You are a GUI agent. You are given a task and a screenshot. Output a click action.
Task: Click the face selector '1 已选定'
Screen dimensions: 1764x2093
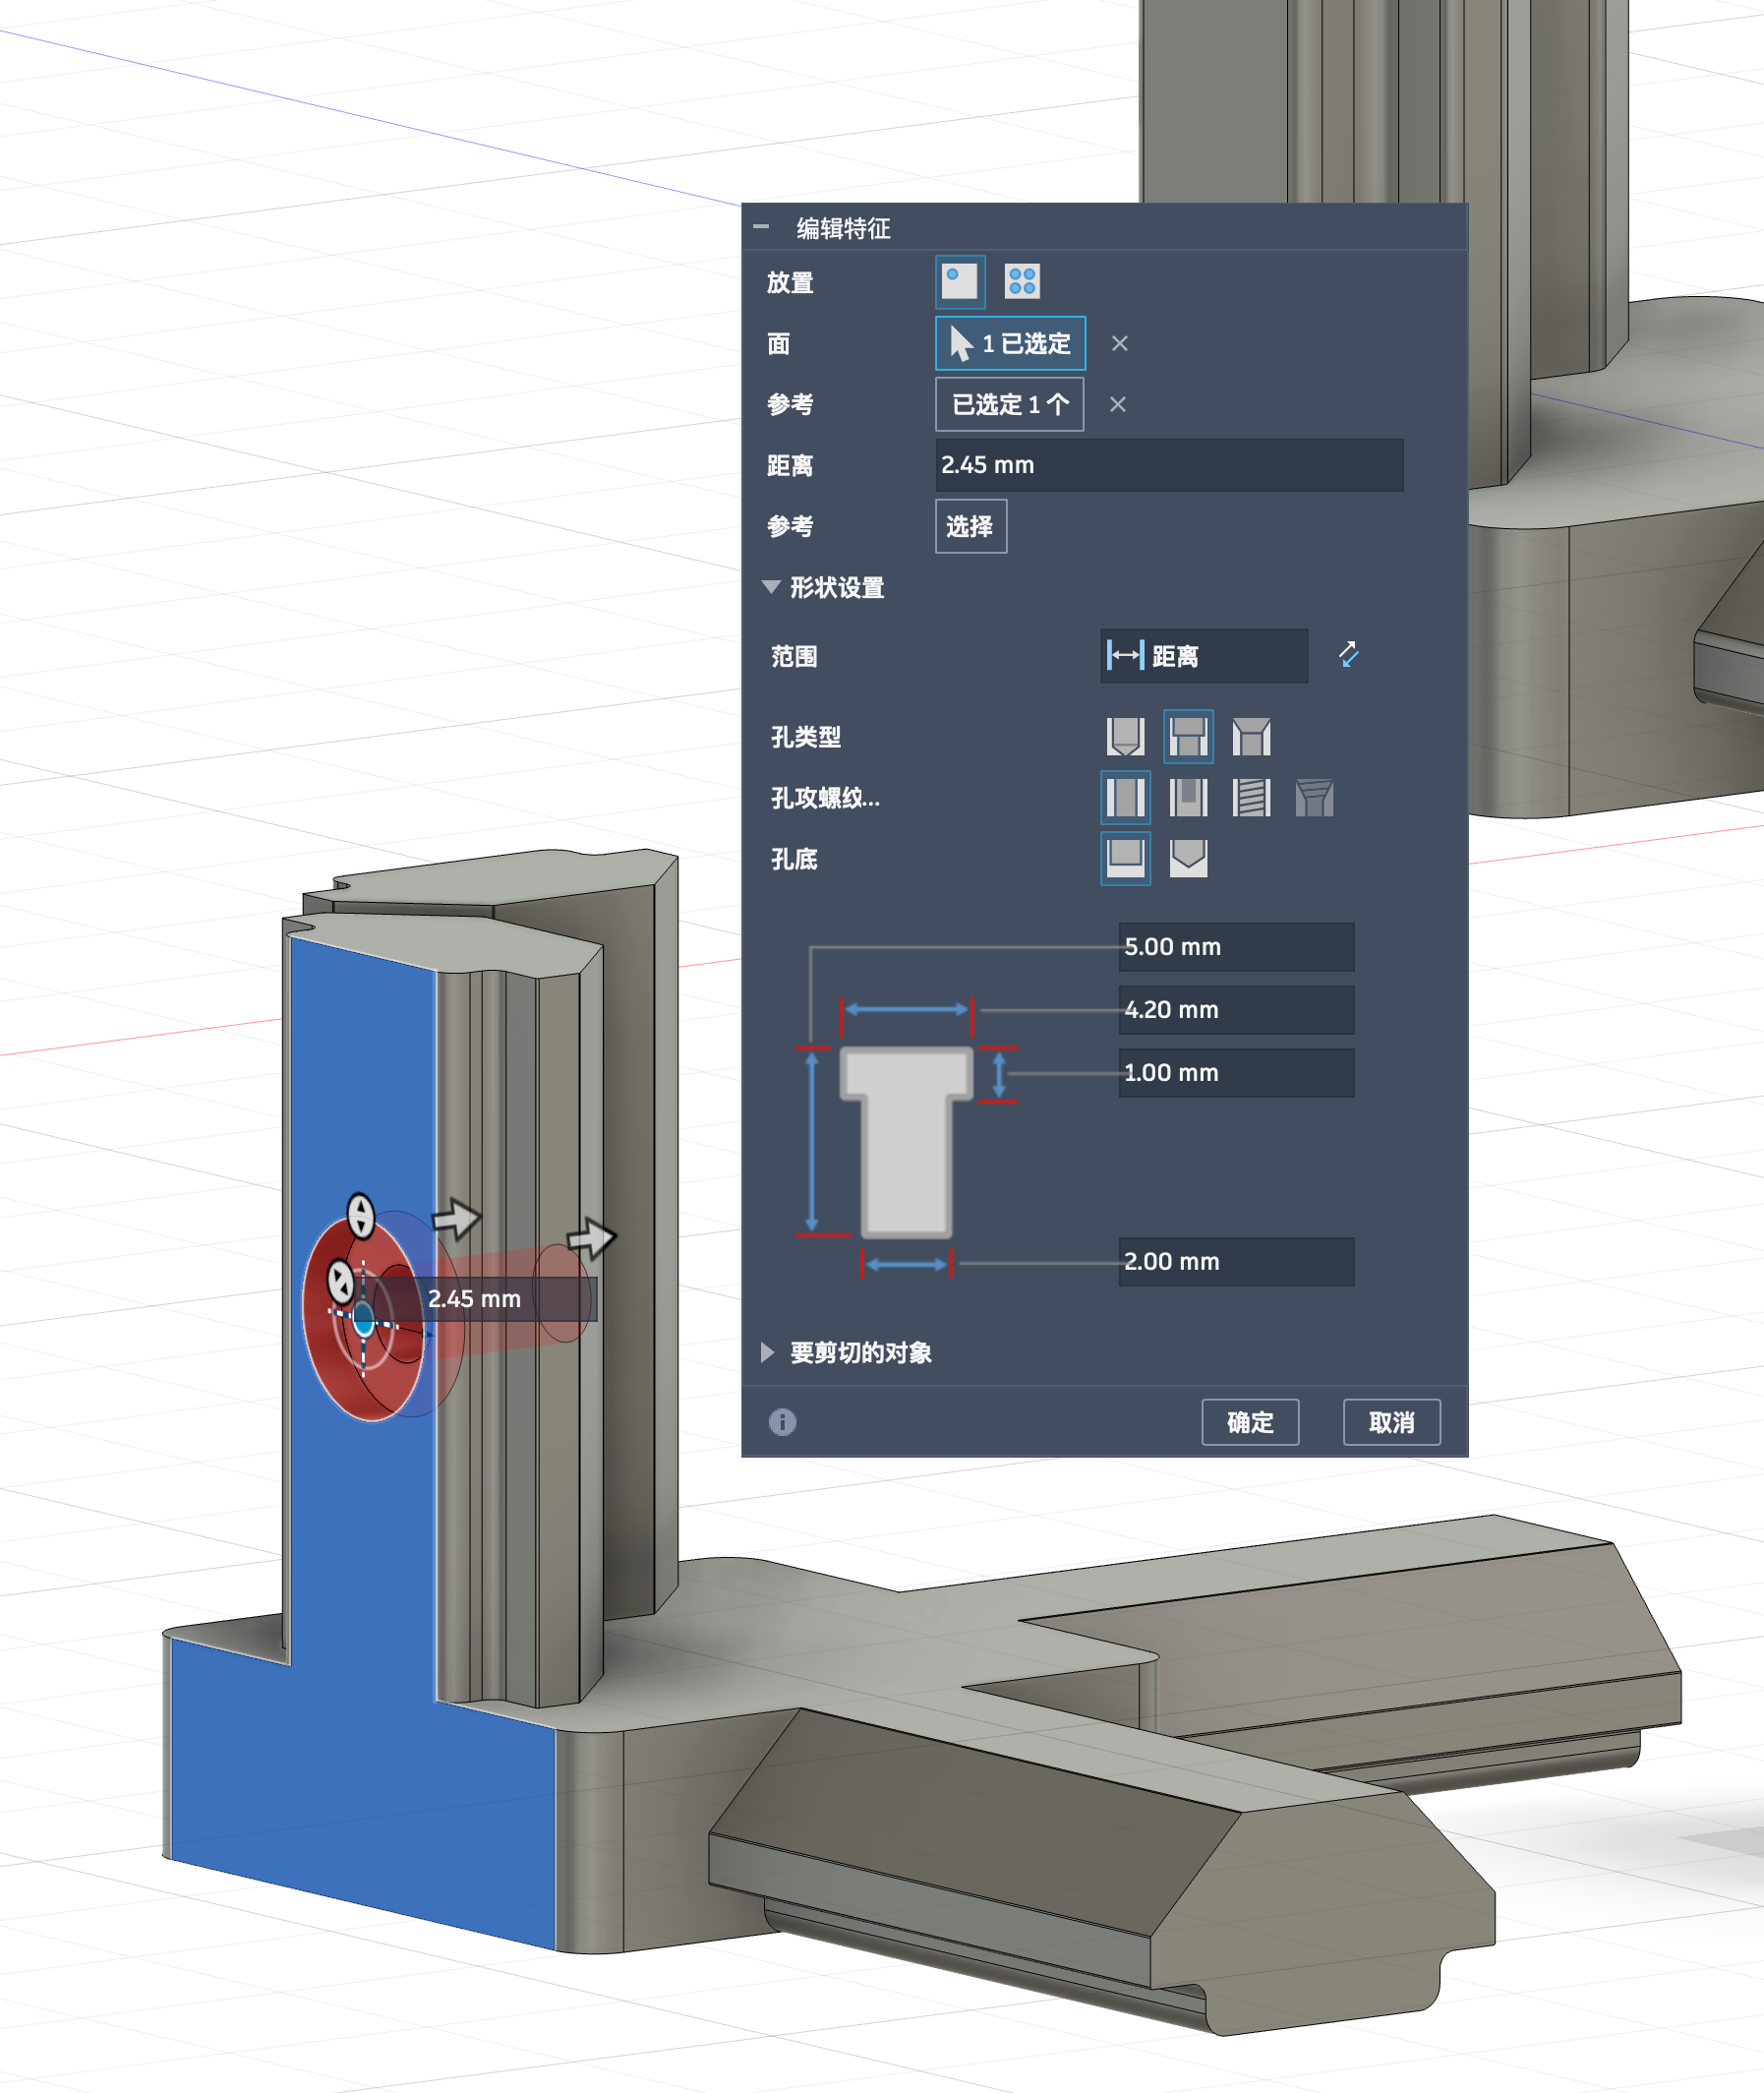tap(1010, 343)
